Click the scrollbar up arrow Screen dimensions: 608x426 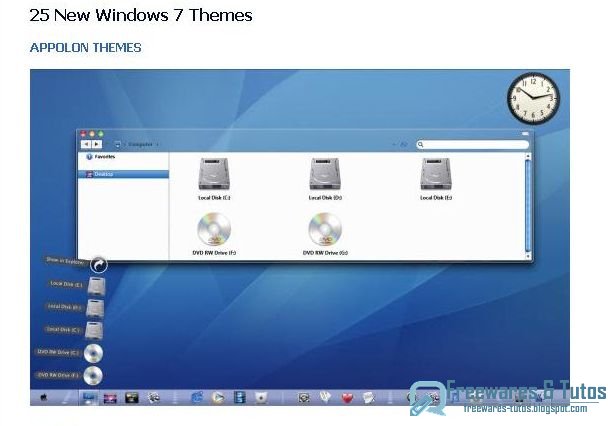pos(527,156)
